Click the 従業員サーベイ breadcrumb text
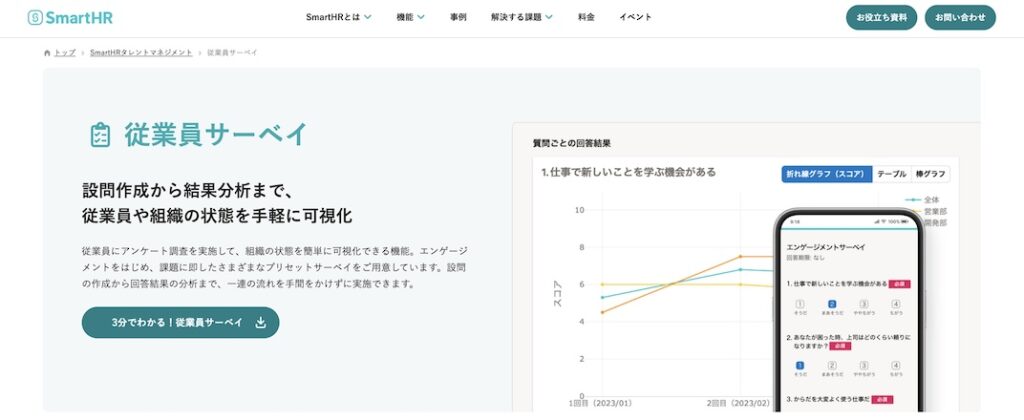1024x420 pixels. [x=232, y=52]
